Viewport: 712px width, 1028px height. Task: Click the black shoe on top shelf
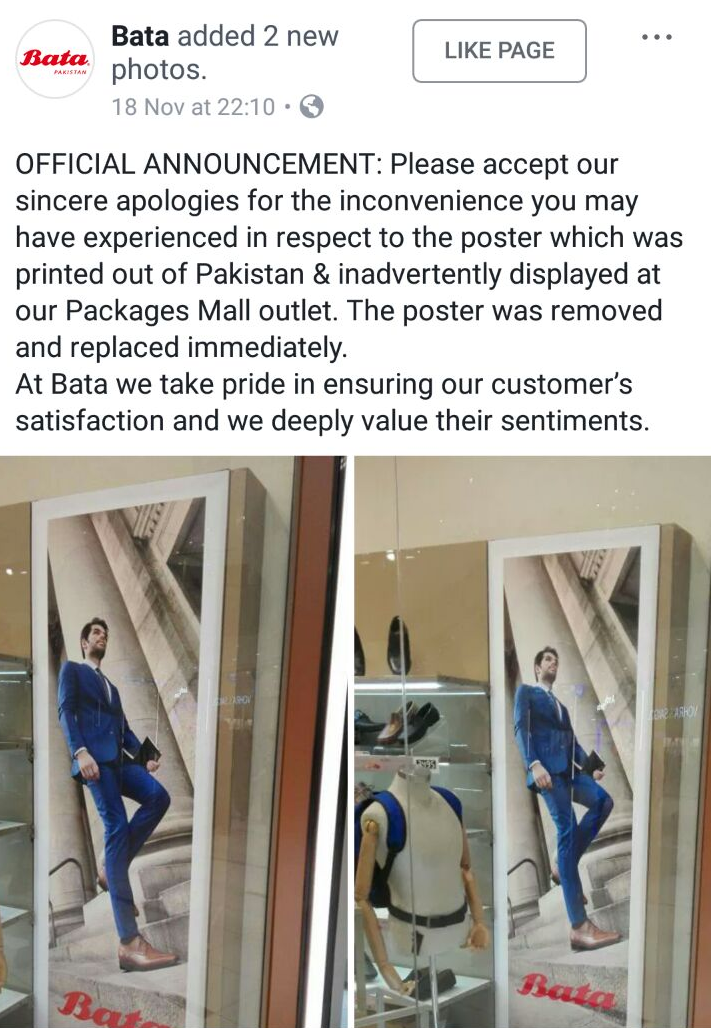tap(399, 645)
